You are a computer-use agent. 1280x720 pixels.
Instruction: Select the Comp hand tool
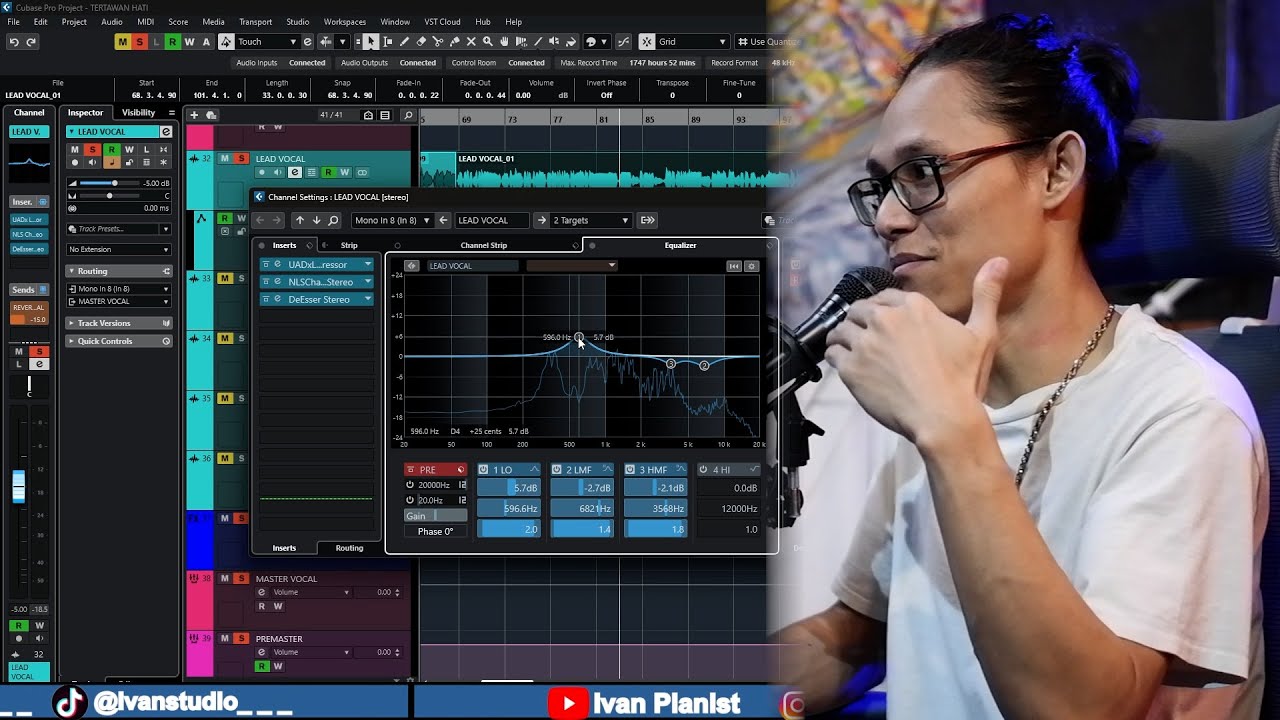point(505,42)
